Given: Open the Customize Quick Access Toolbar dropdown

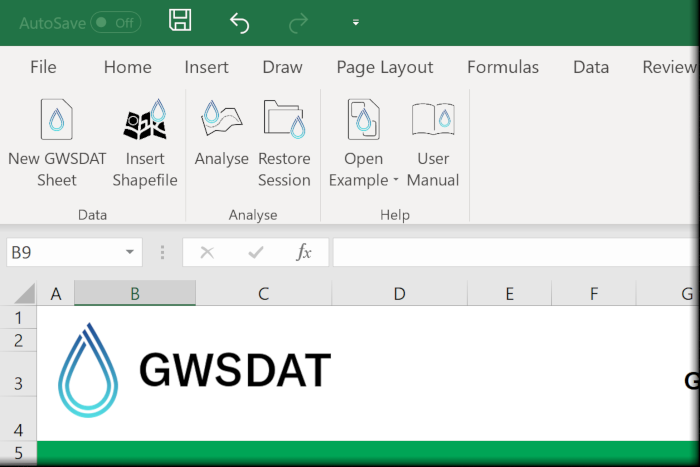Looking at the screenshot, I should click(x=356, y=22).
